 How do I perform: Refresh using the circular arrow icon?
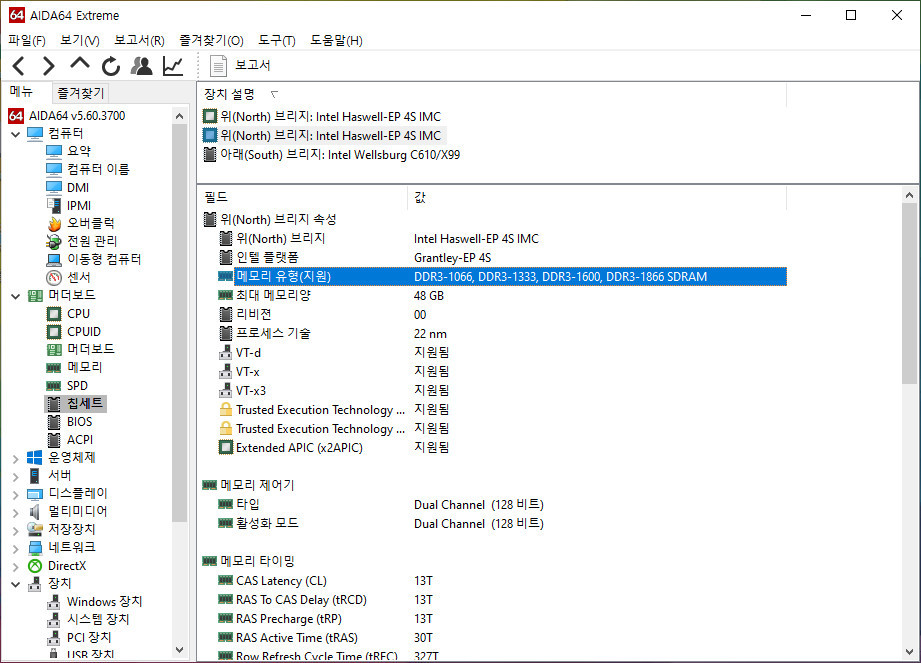[x=110, y=66]
